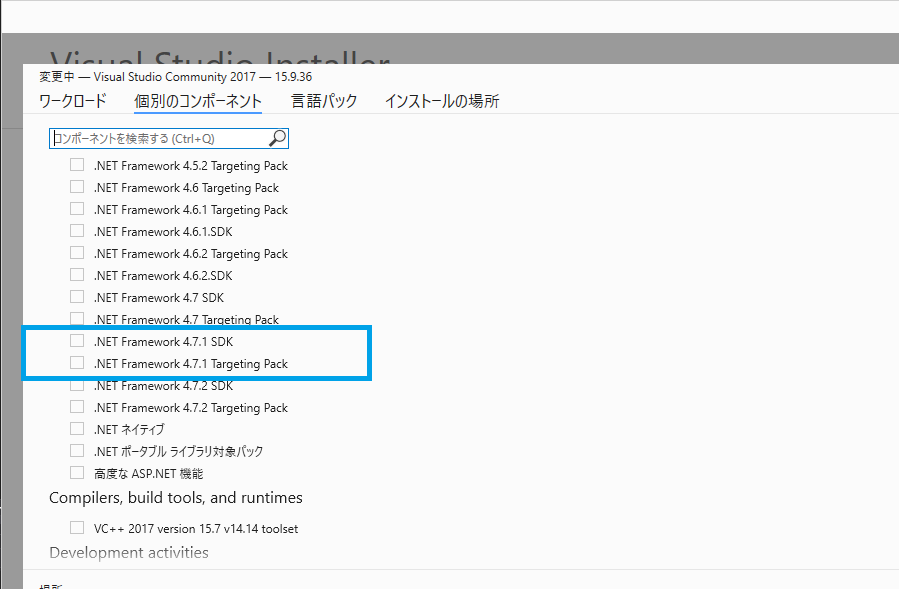
Task: Tick .NET Framework 4.6 Targeting Pack checkbox
Action: click(77, 187)
